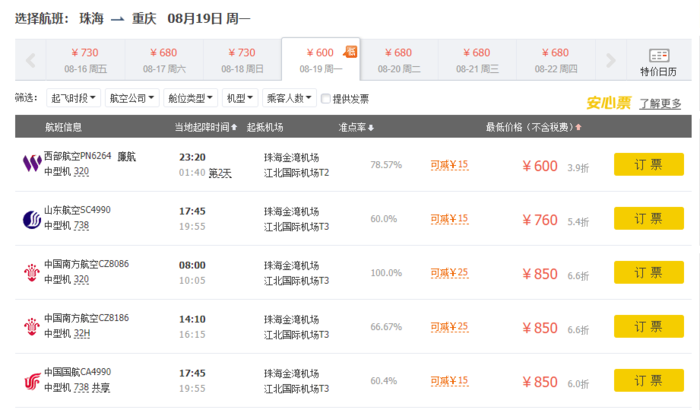Click 订票 for Shandong Airlines SC4990

pyautogui.click(x=648, y=219)
